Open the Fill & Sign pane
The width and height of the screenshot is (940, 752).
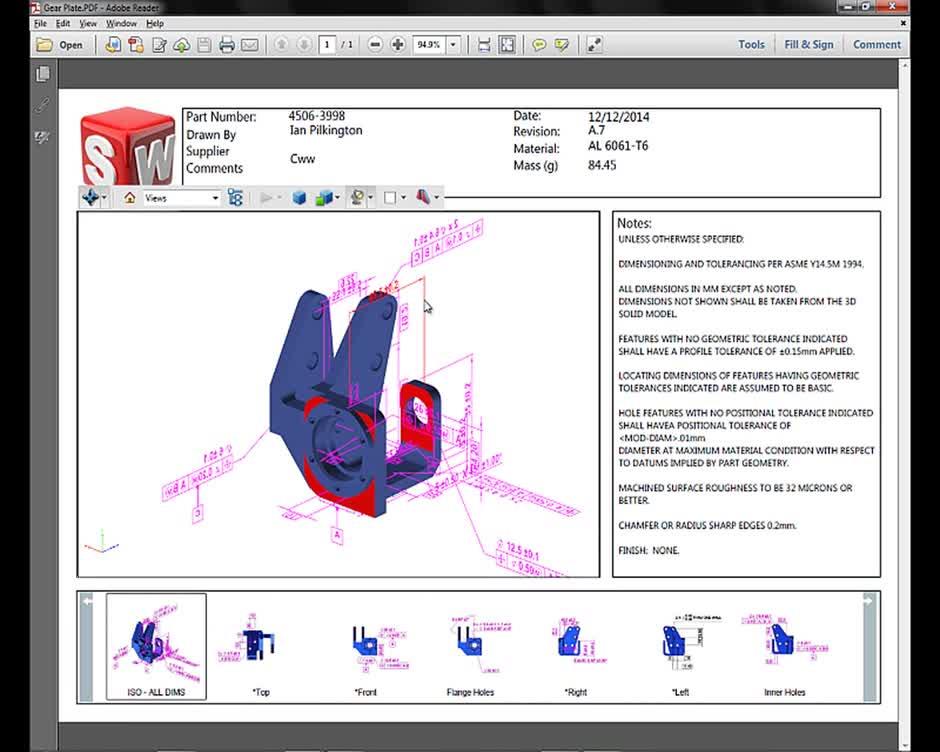coord(808,44)
